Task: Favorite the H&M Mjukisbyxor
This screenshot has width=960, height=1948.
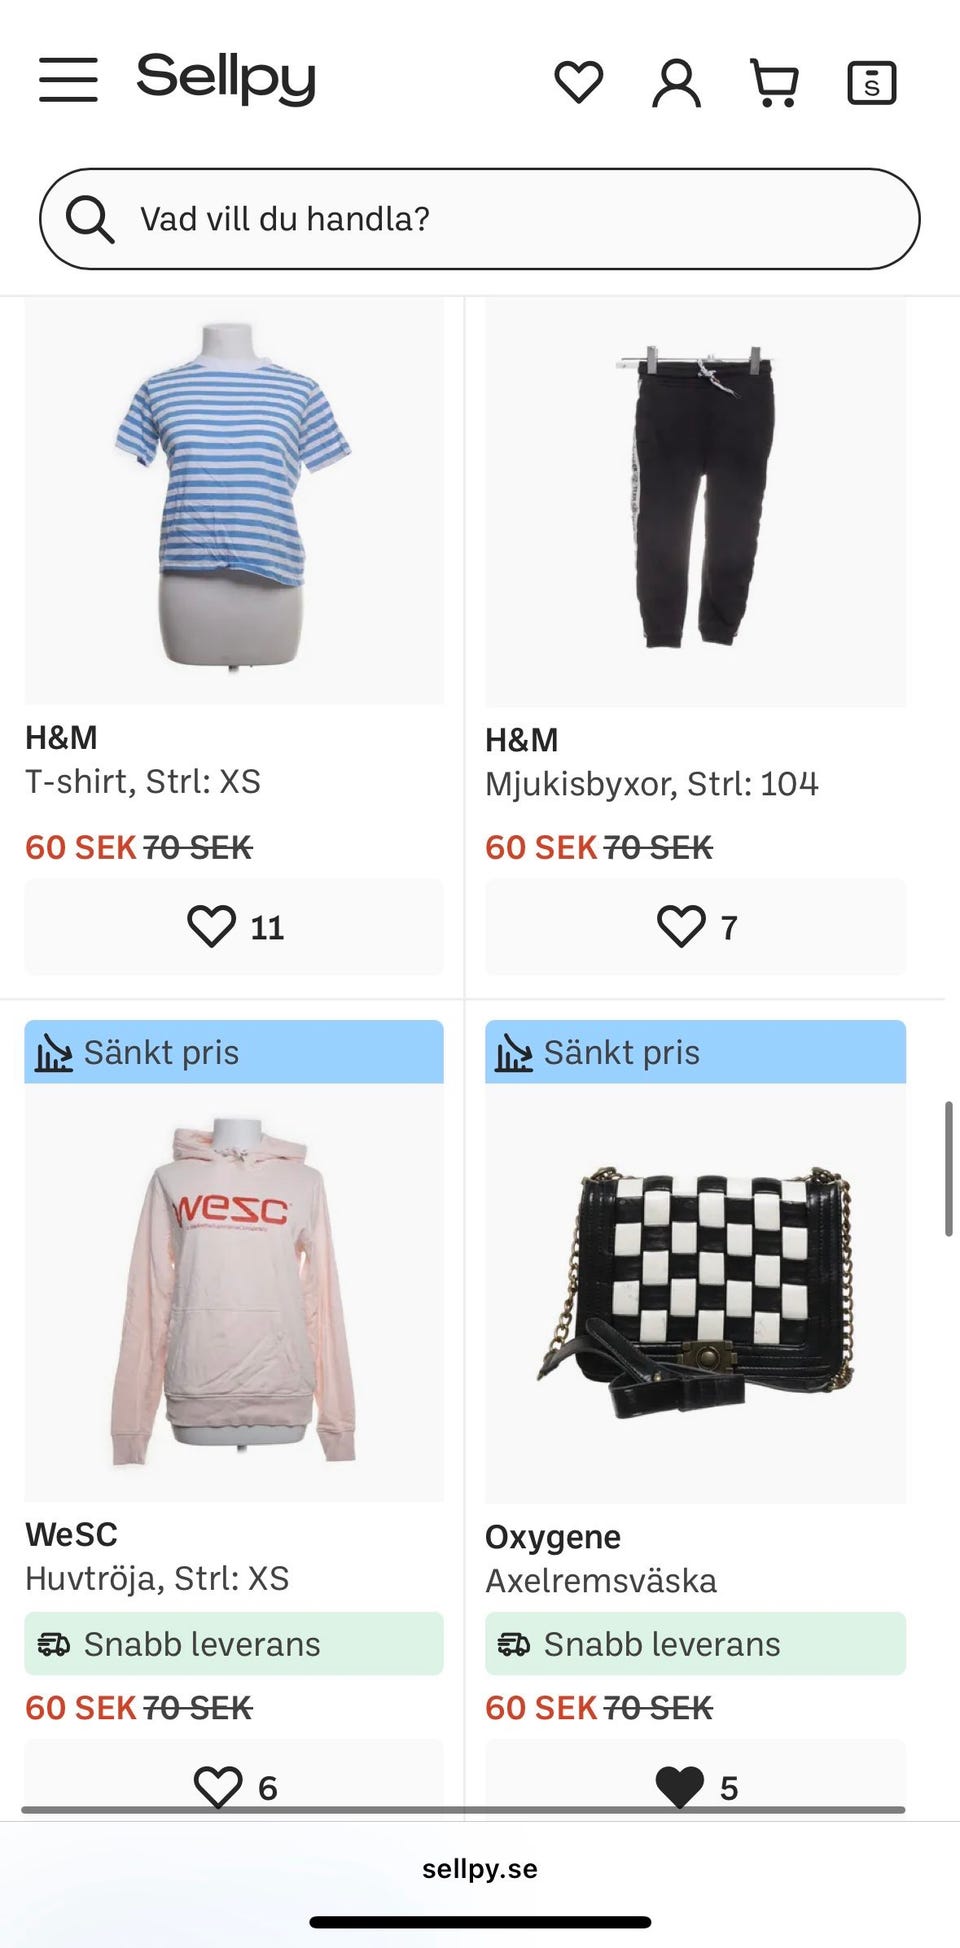Action: (x=696, y=927)
